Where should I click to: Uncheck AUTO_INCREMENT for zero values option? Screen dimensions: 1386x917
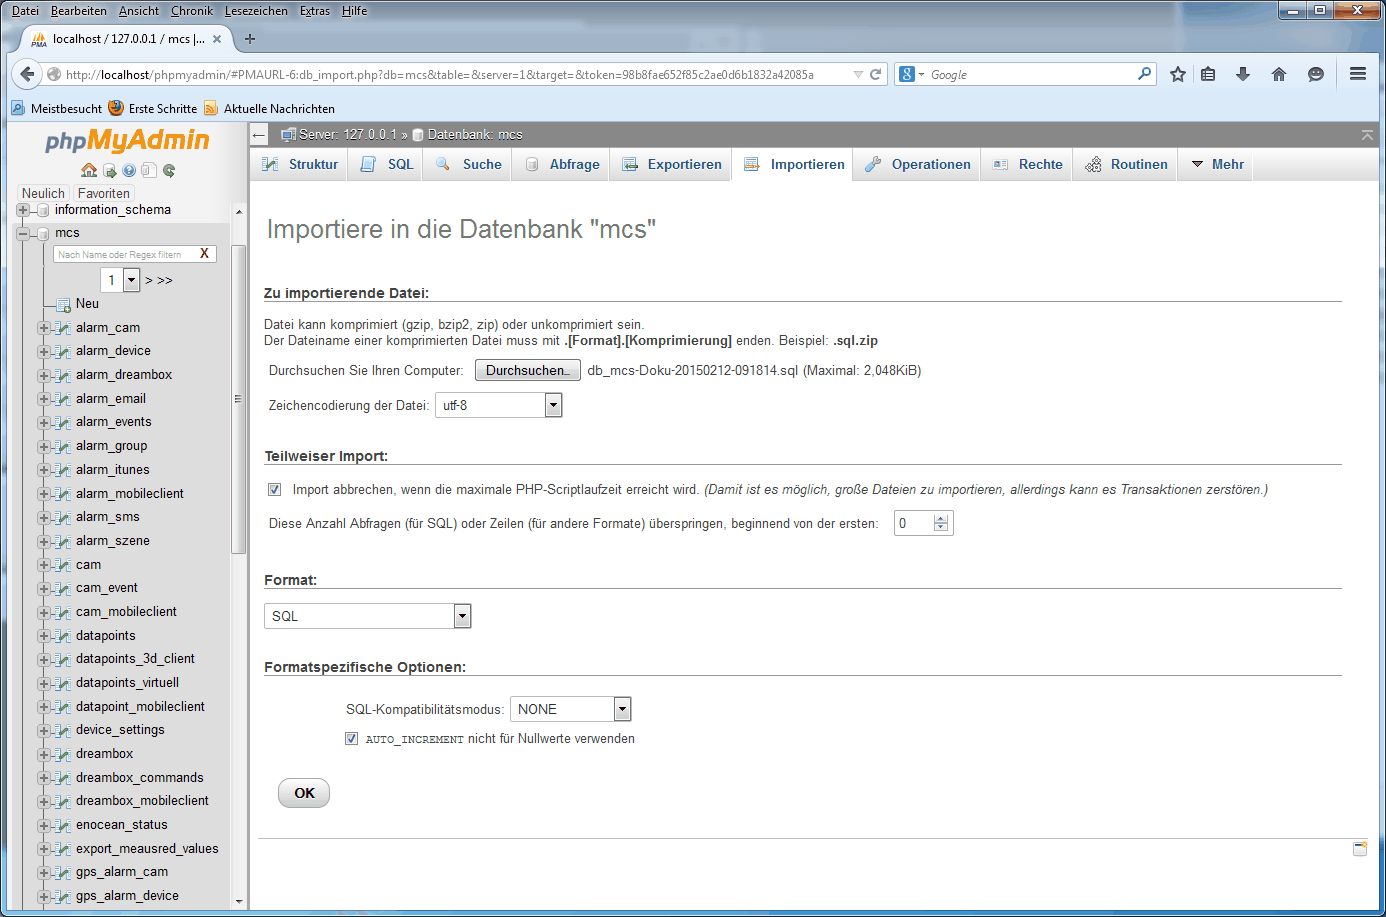tap(351, 739)
